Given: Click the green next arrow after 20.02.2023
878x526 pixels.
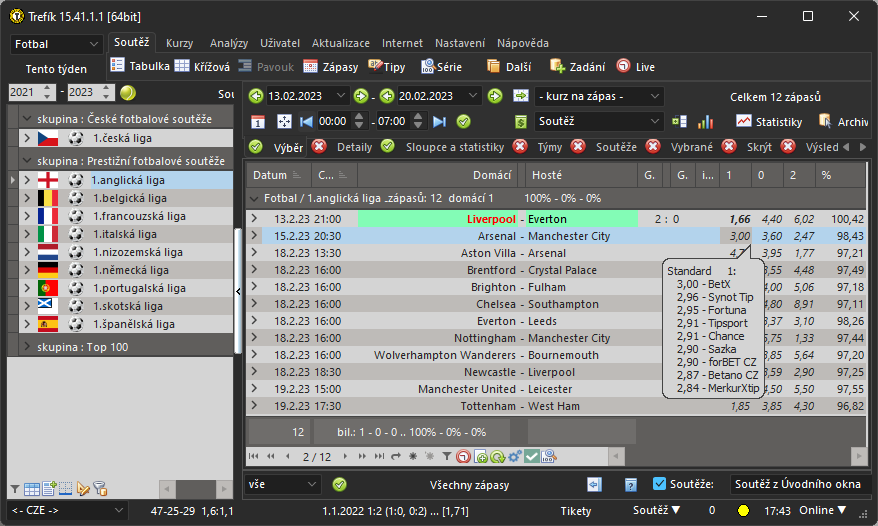Looking at the screenshot, I should [495, 96].
